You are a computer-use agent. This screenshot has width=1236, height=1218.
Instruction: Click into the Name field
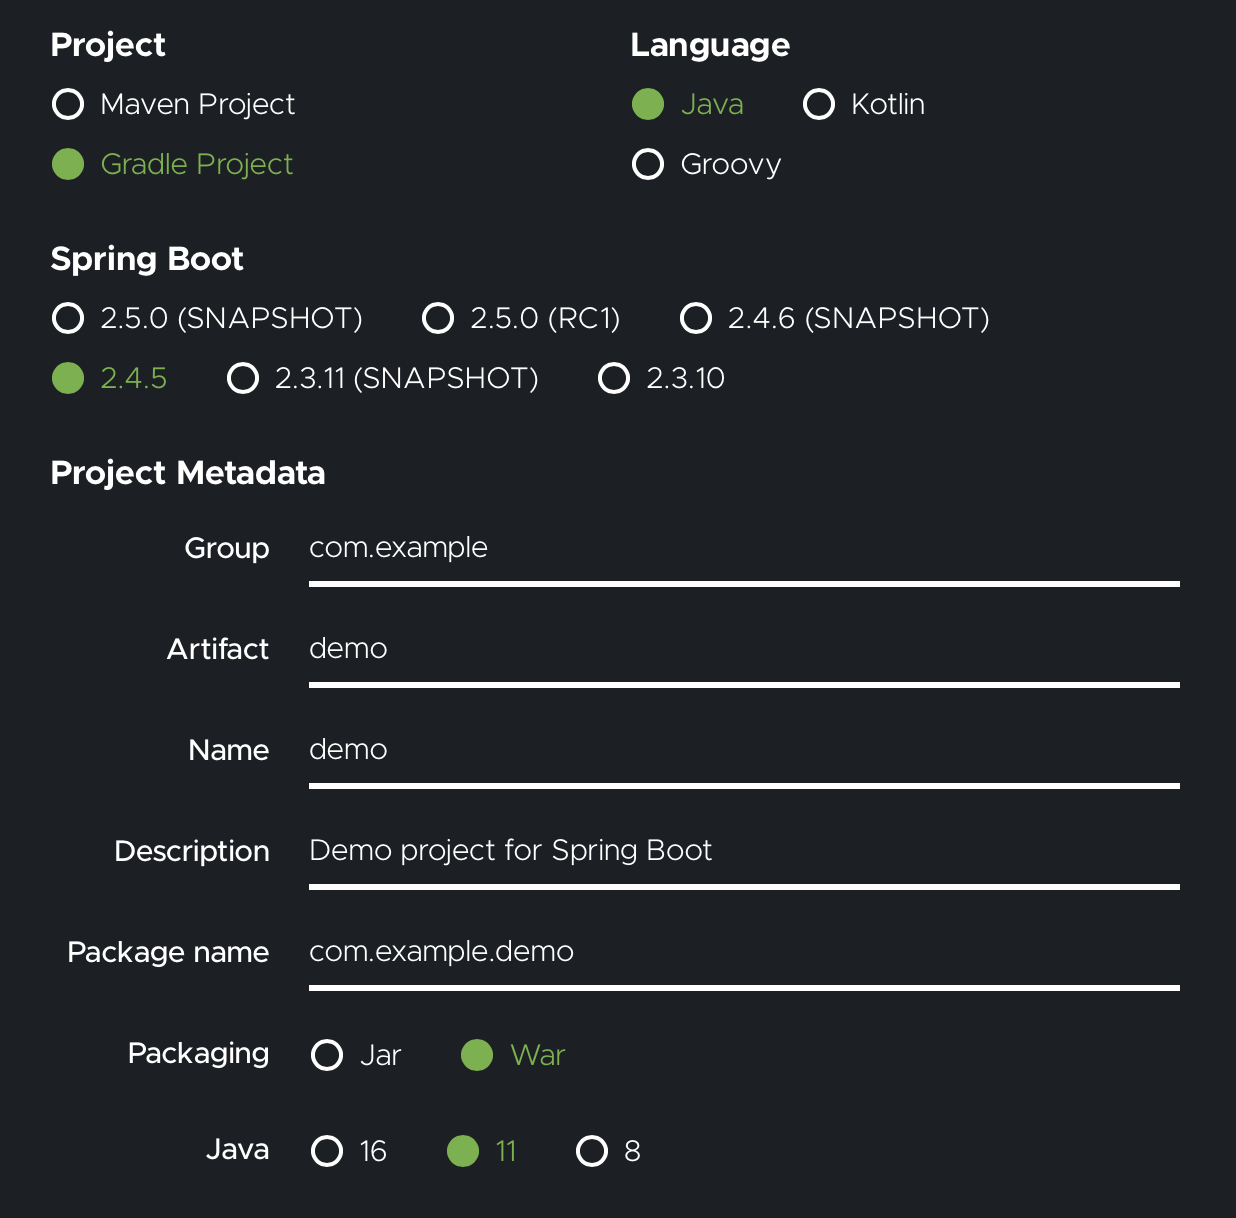[744, 750]
